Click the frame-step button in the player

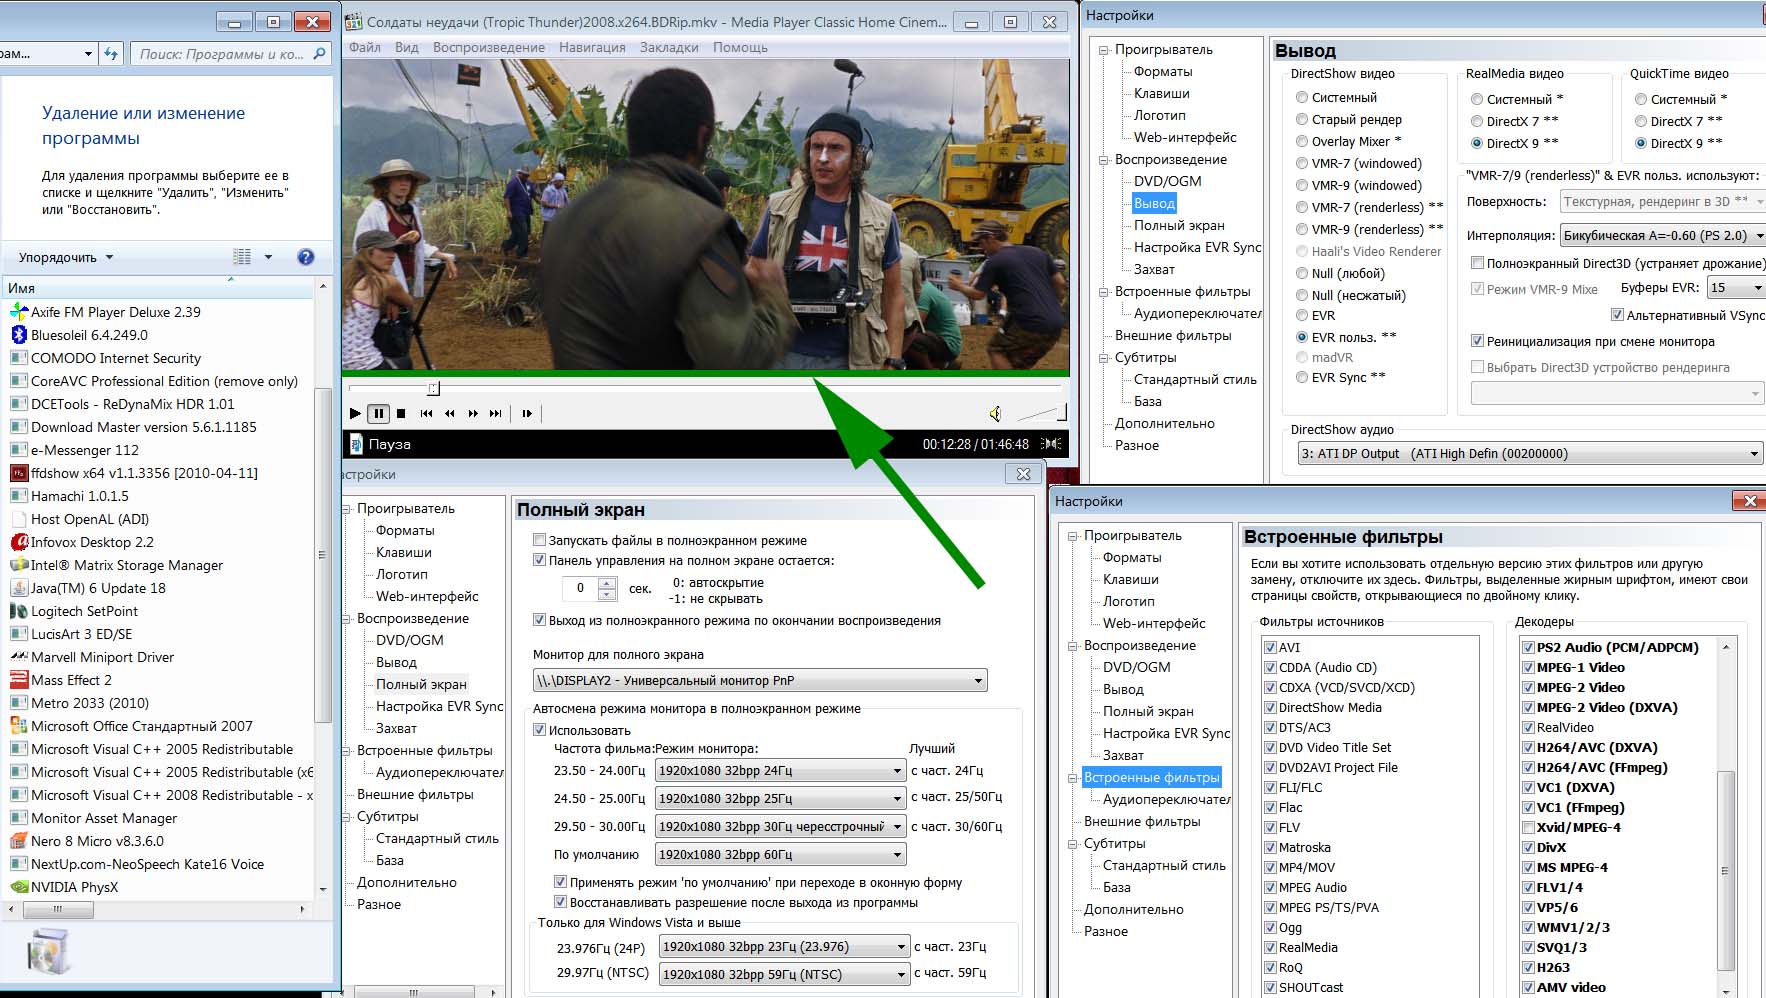coord(527,413)
